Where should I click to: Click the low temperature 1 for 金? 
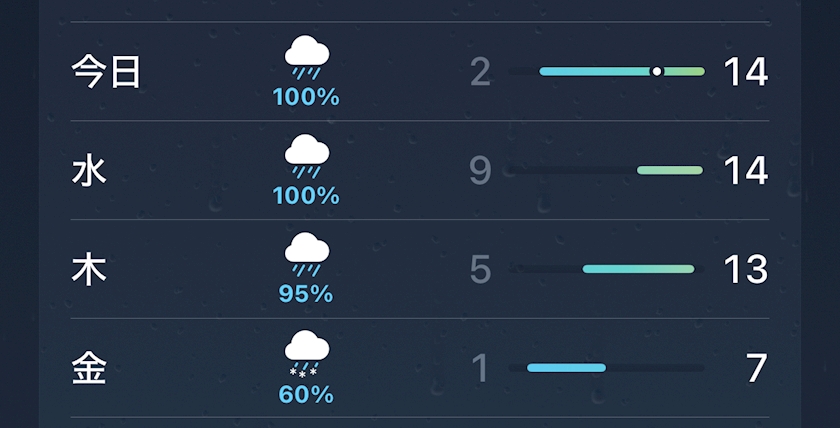(x=480, y=368)
